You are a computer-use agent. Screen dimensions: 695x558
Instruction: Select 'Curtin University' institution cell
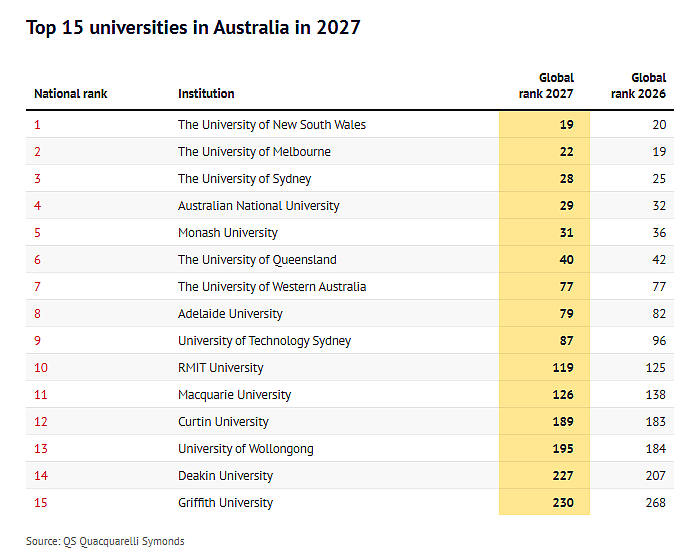[x=223, y=422]
